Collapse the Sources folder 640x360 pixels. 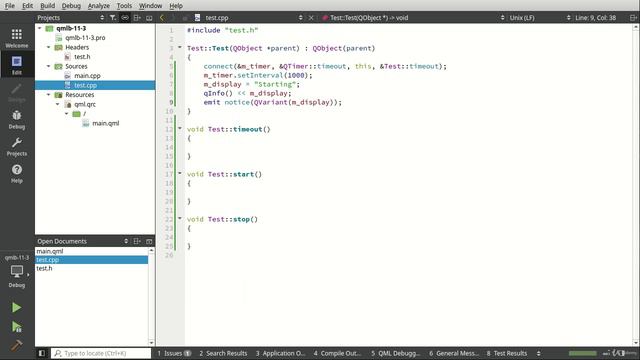coord(49,66)
